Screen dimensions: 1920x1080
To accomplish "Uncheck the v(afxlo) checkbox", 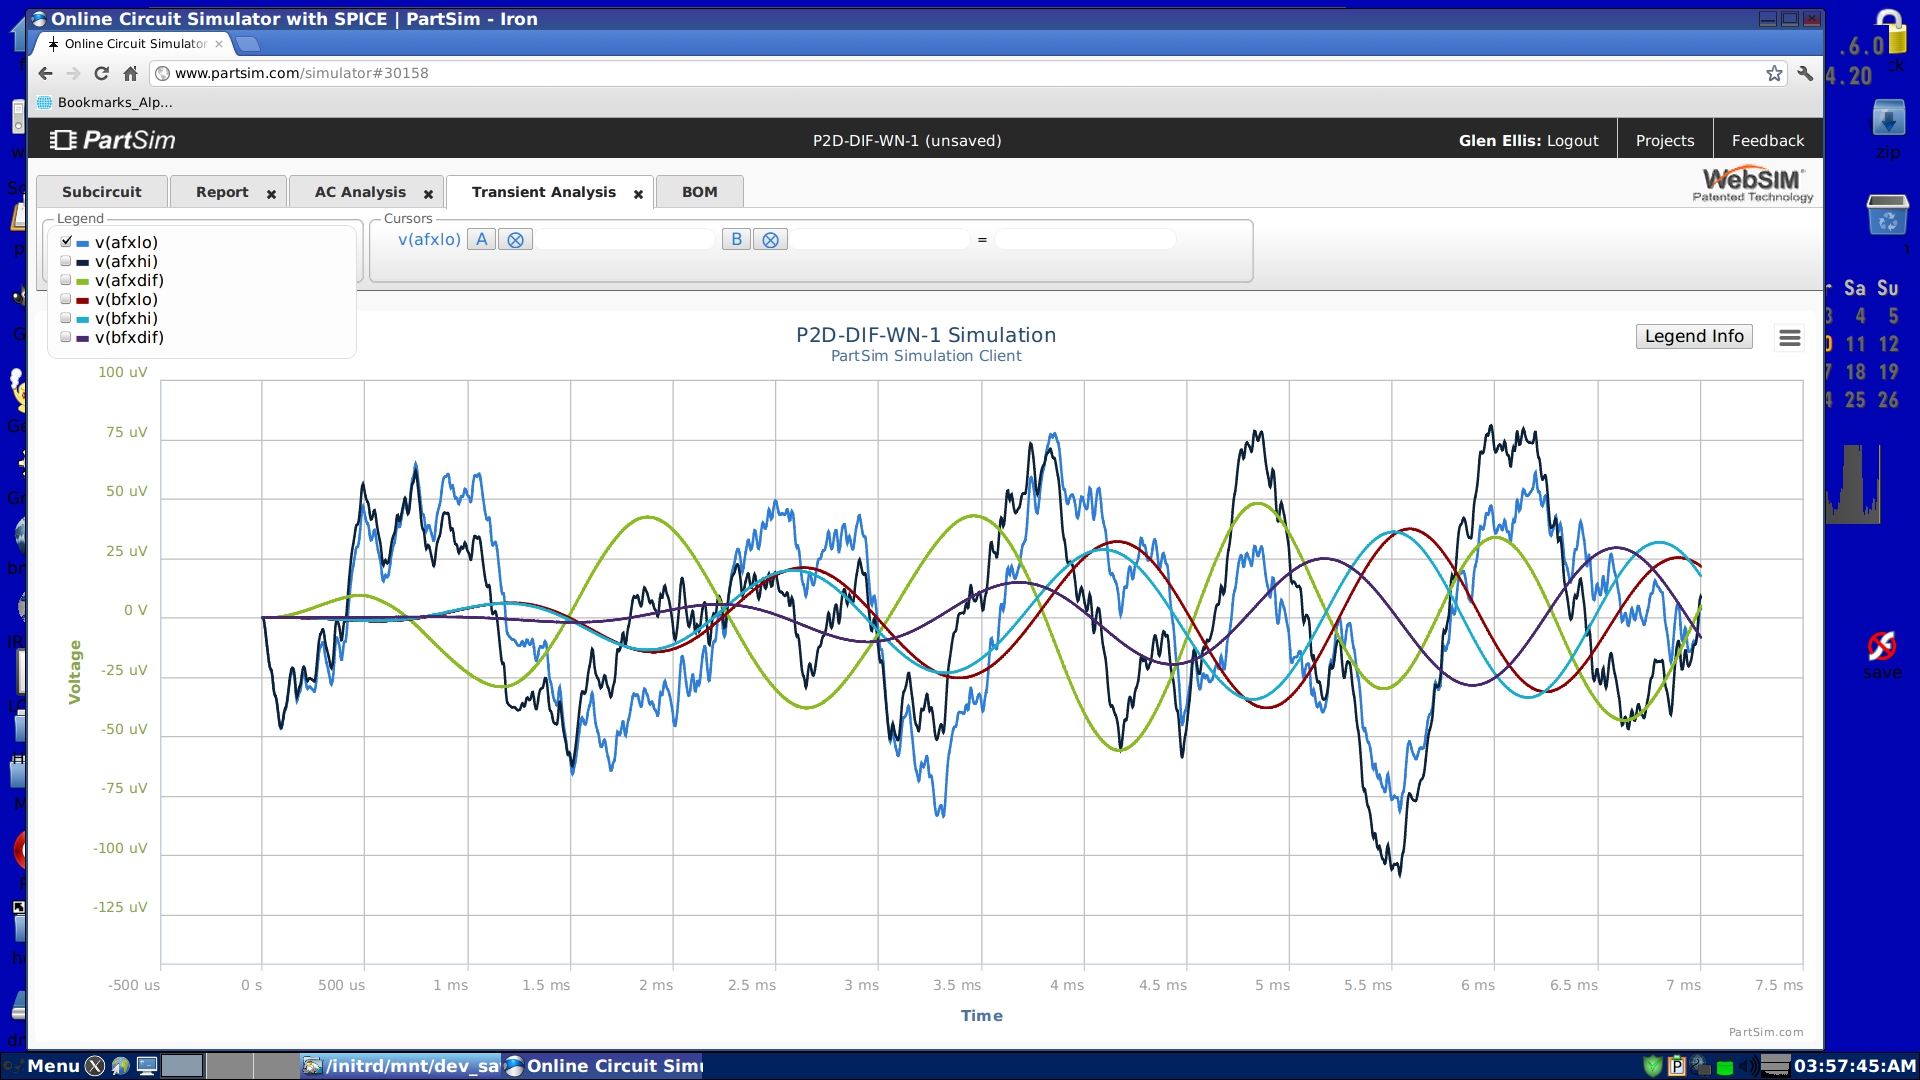I will click(66, 242).
